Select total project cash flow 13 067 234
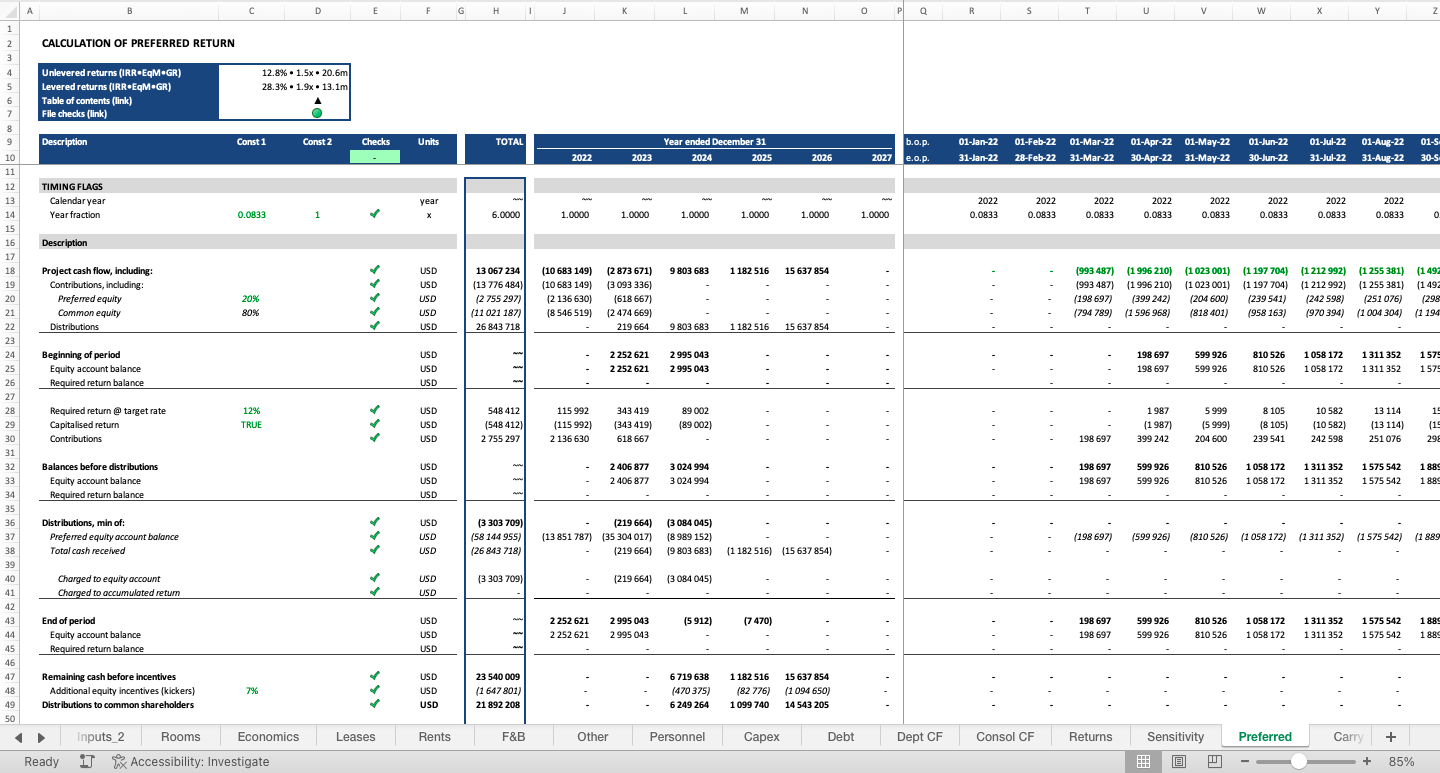1440x773 pixels. pyautogui.click(x=495, y=270)
